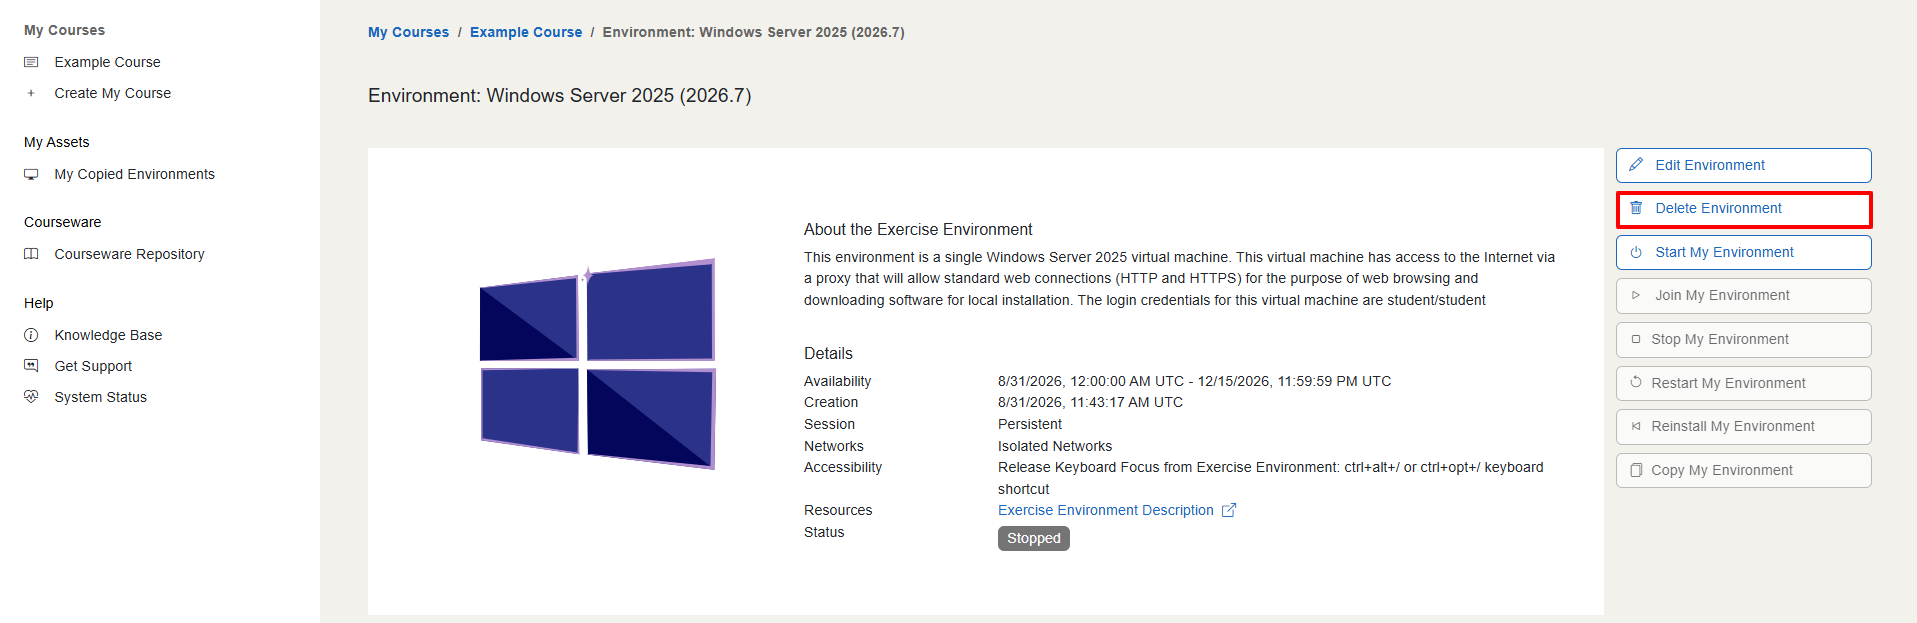Select Get Support under Help
The width and height of the screenshot is (1917, 623).
(x=93, y=366)
